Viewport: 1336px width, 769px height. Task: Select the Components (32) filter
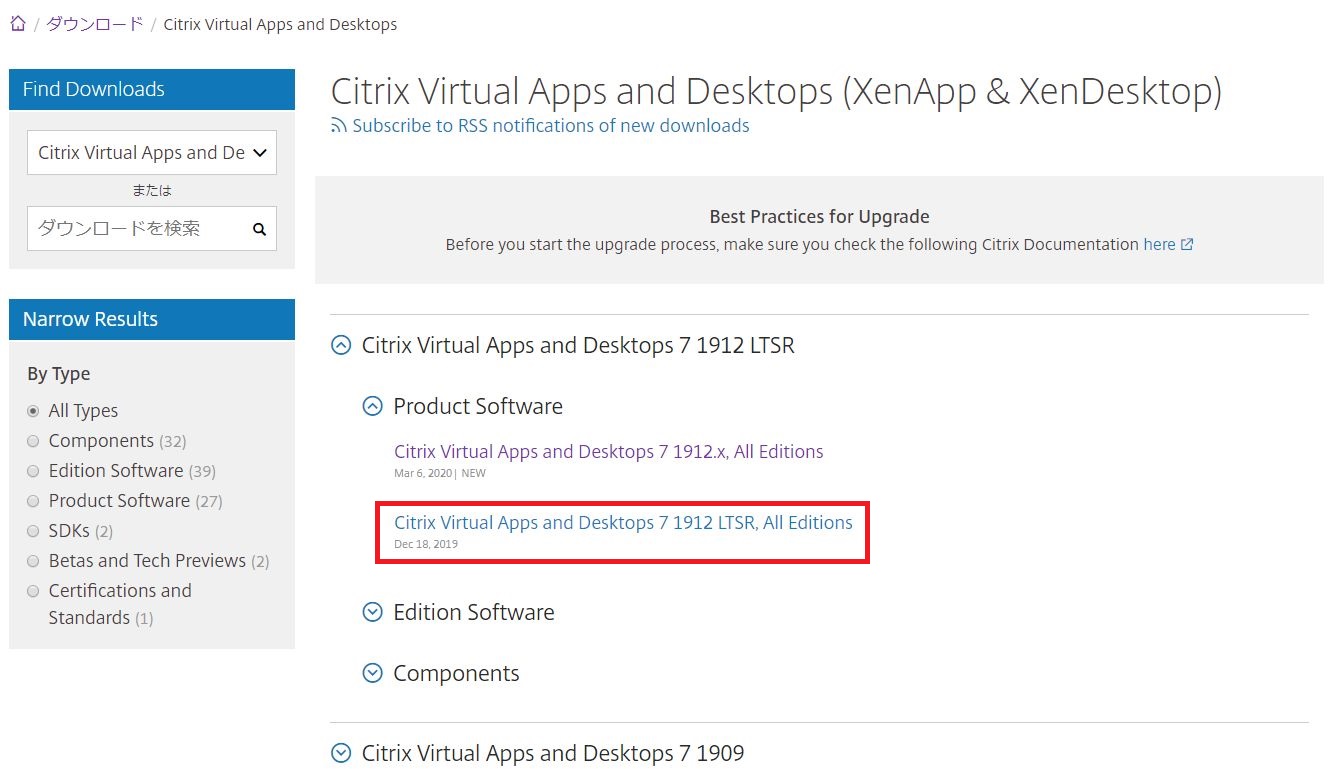33,441
